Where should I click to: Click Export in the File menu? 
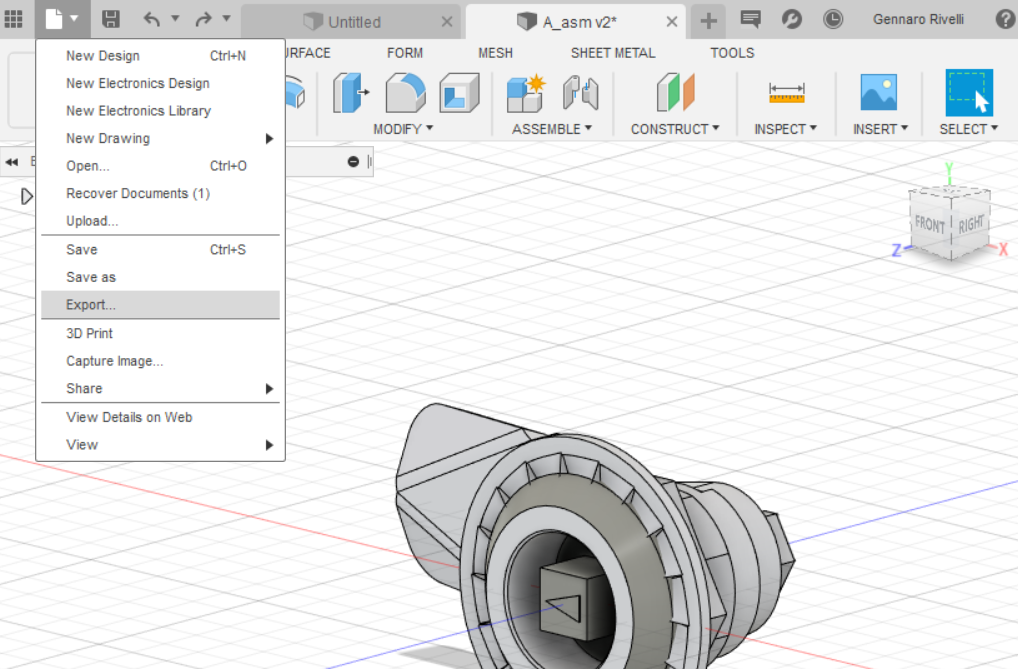click(90, 305)
